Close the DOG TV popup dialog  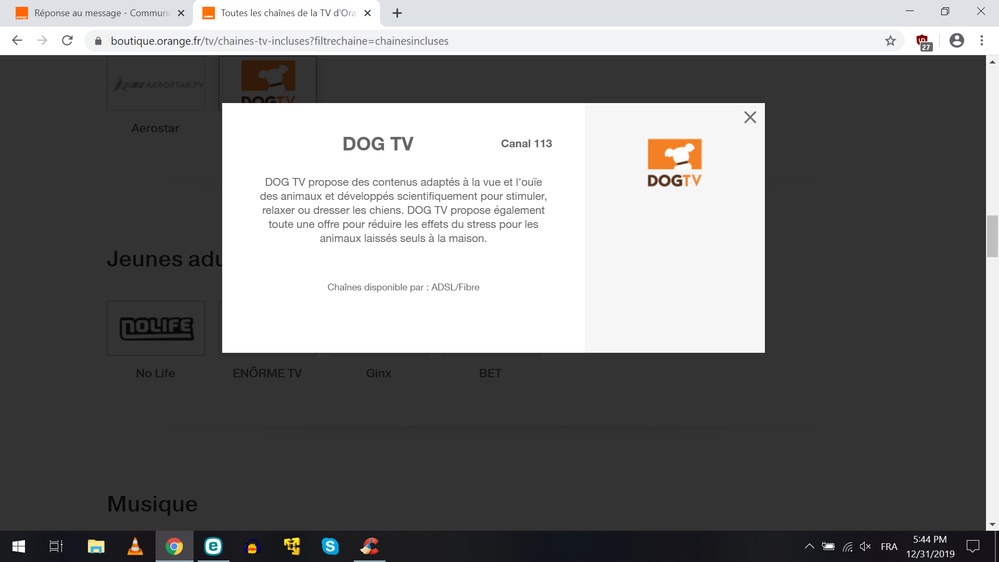750,117
